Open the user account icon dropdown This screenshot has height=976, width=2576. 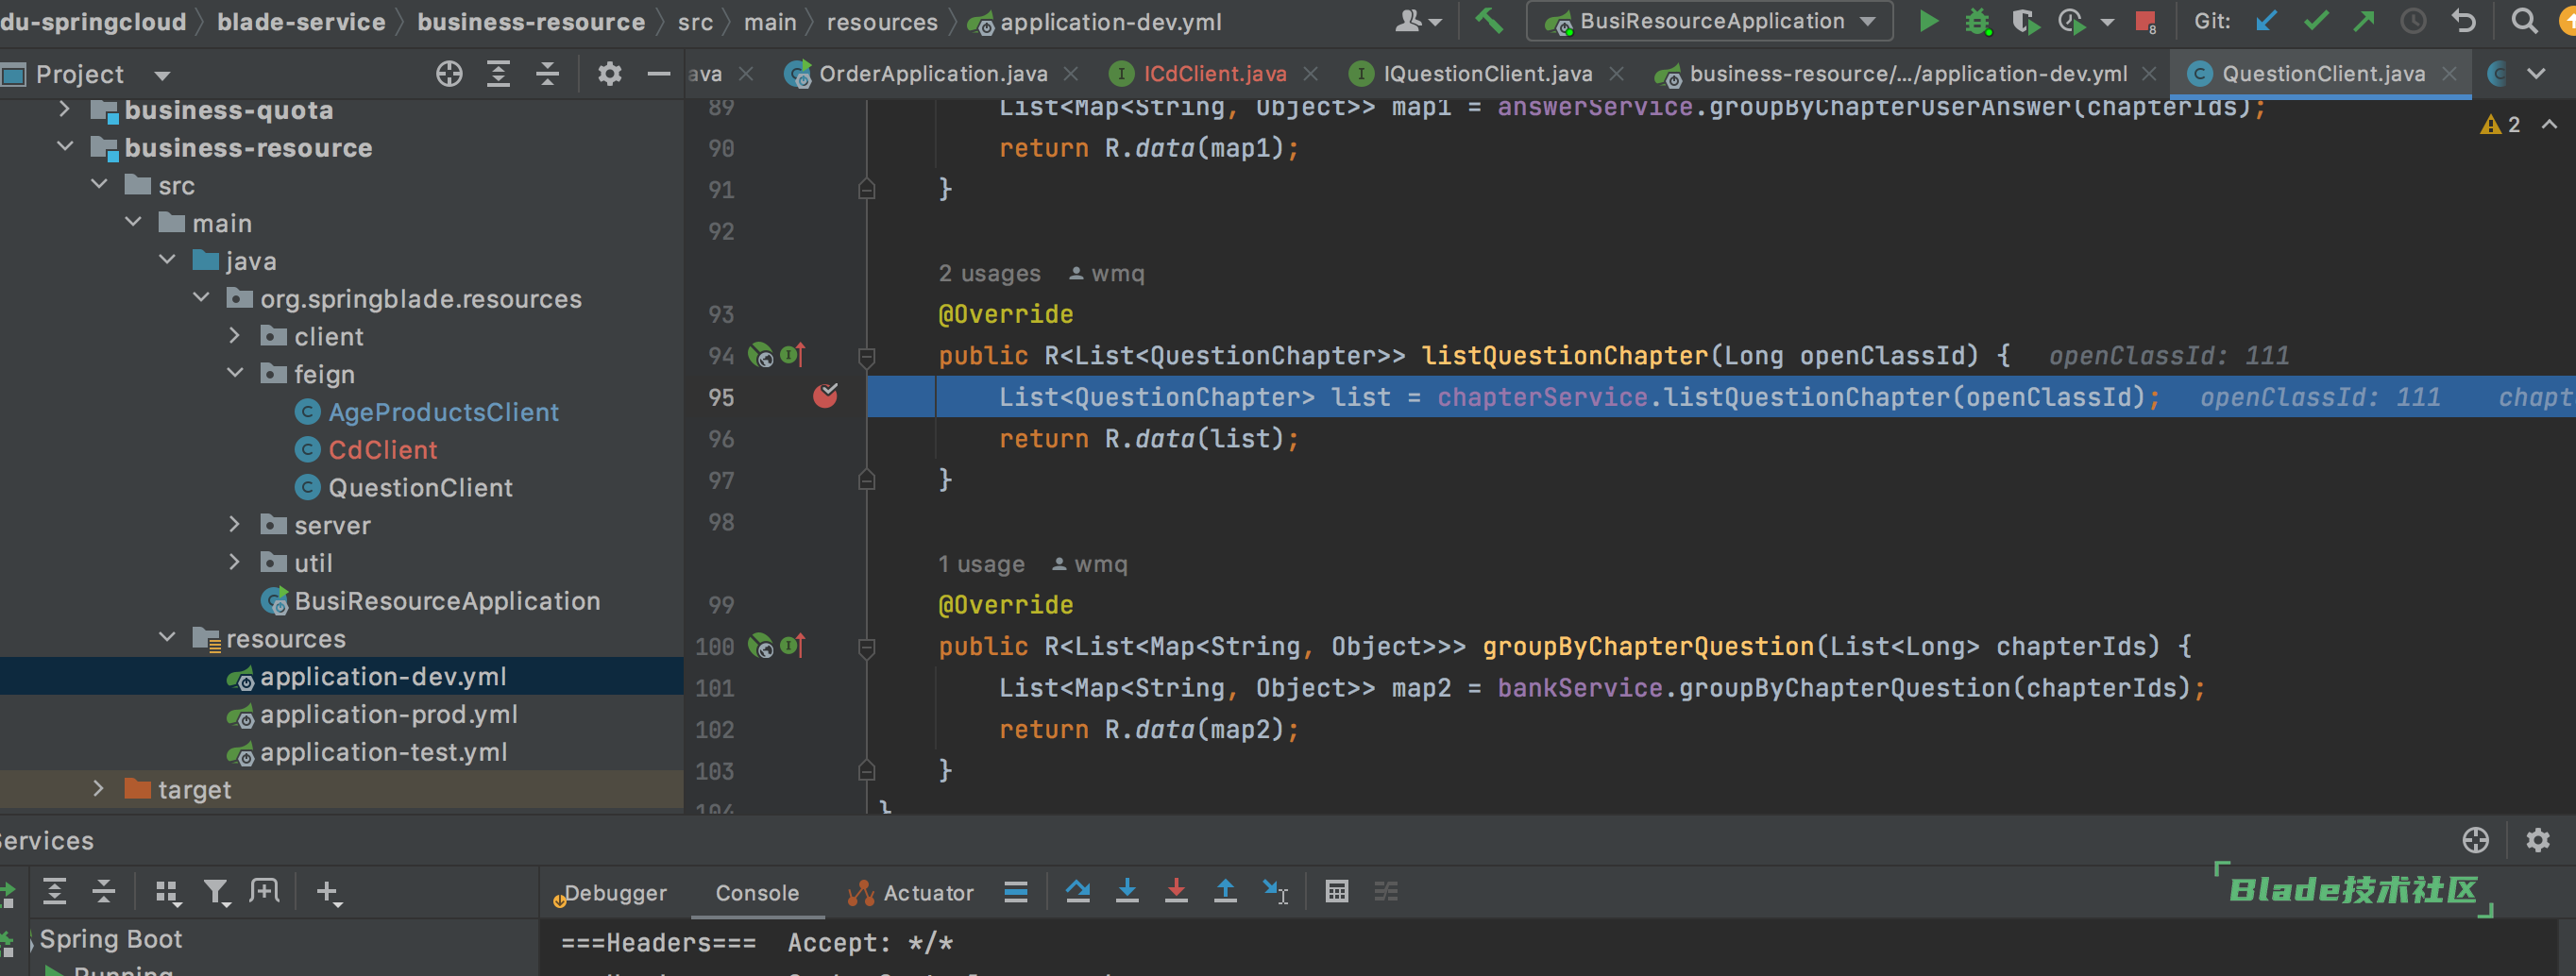(1418, 21)
